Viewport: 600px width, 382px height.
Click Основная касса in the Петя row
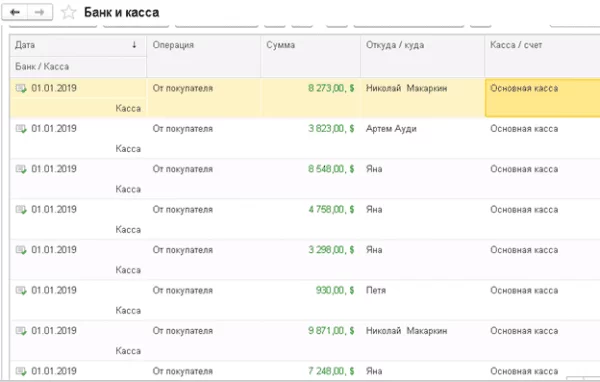coord(524,290)
